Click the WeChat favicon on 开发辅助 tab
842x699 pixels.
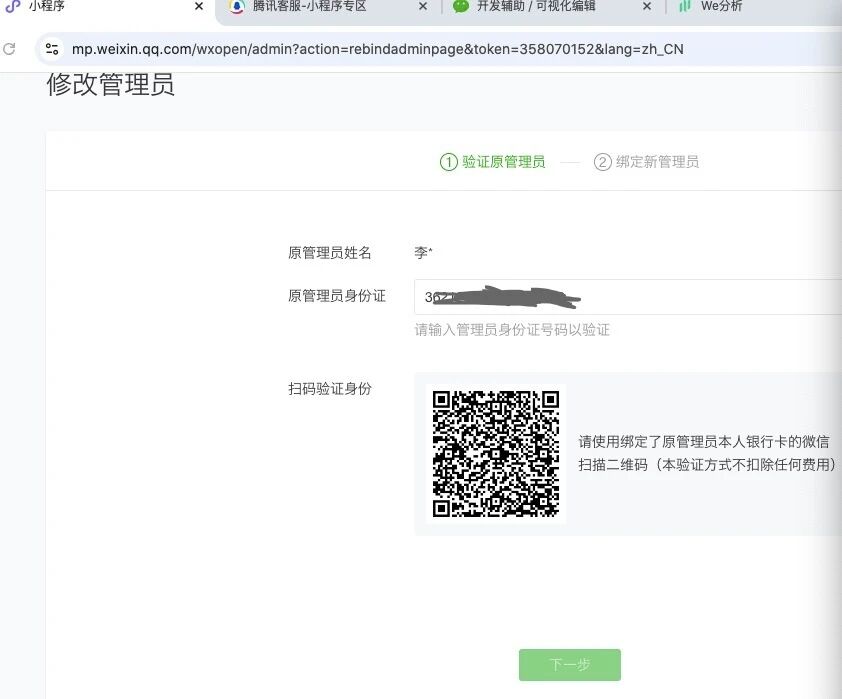click(x=461, y=6)
